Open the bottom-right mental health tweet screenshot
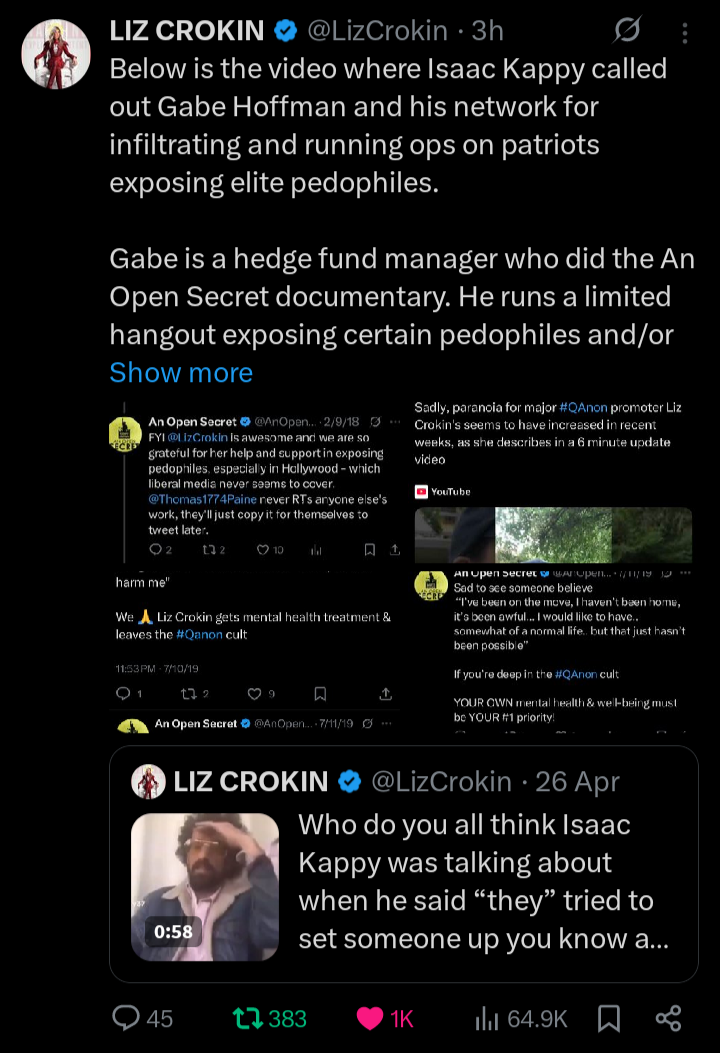 [x=553, y=652]
